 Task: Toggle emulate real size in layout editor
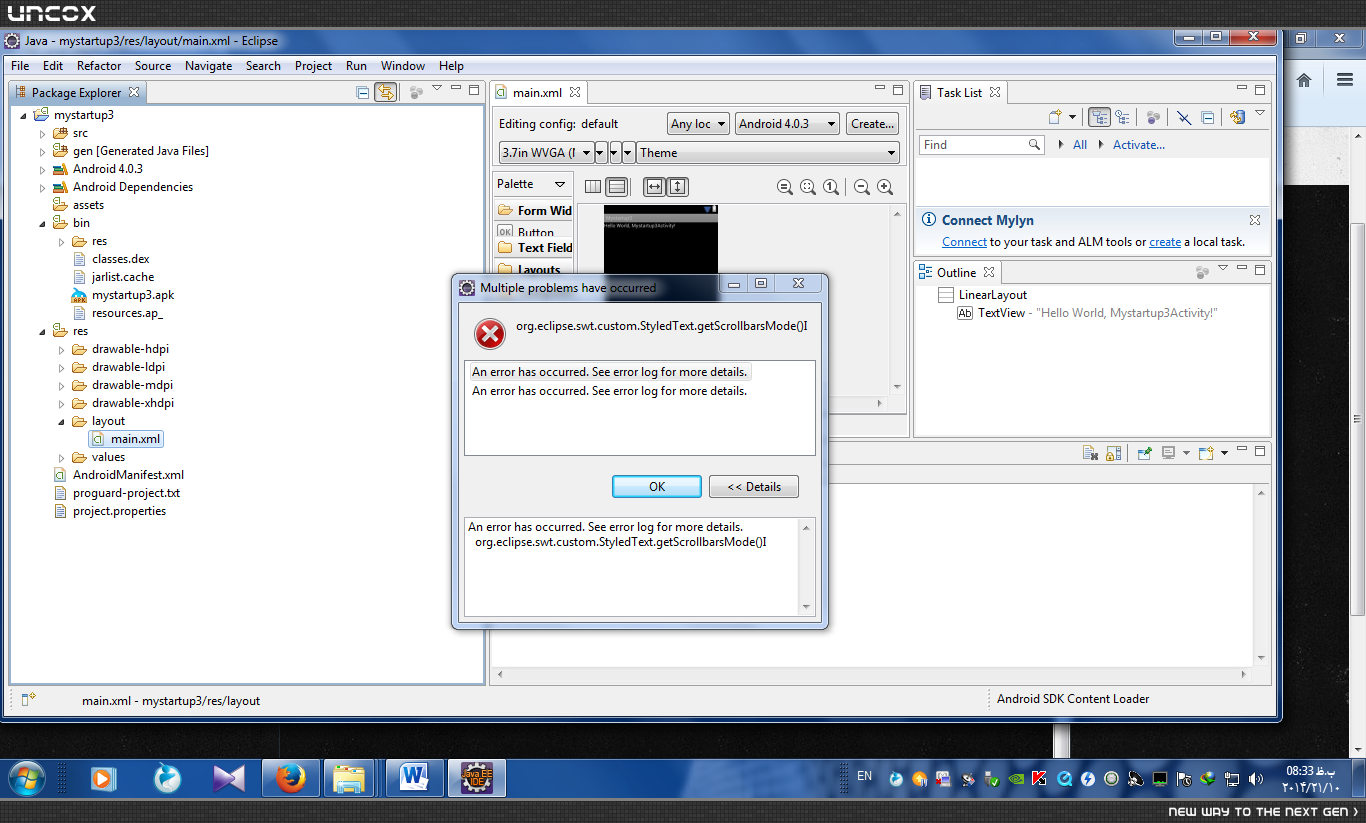785,187
